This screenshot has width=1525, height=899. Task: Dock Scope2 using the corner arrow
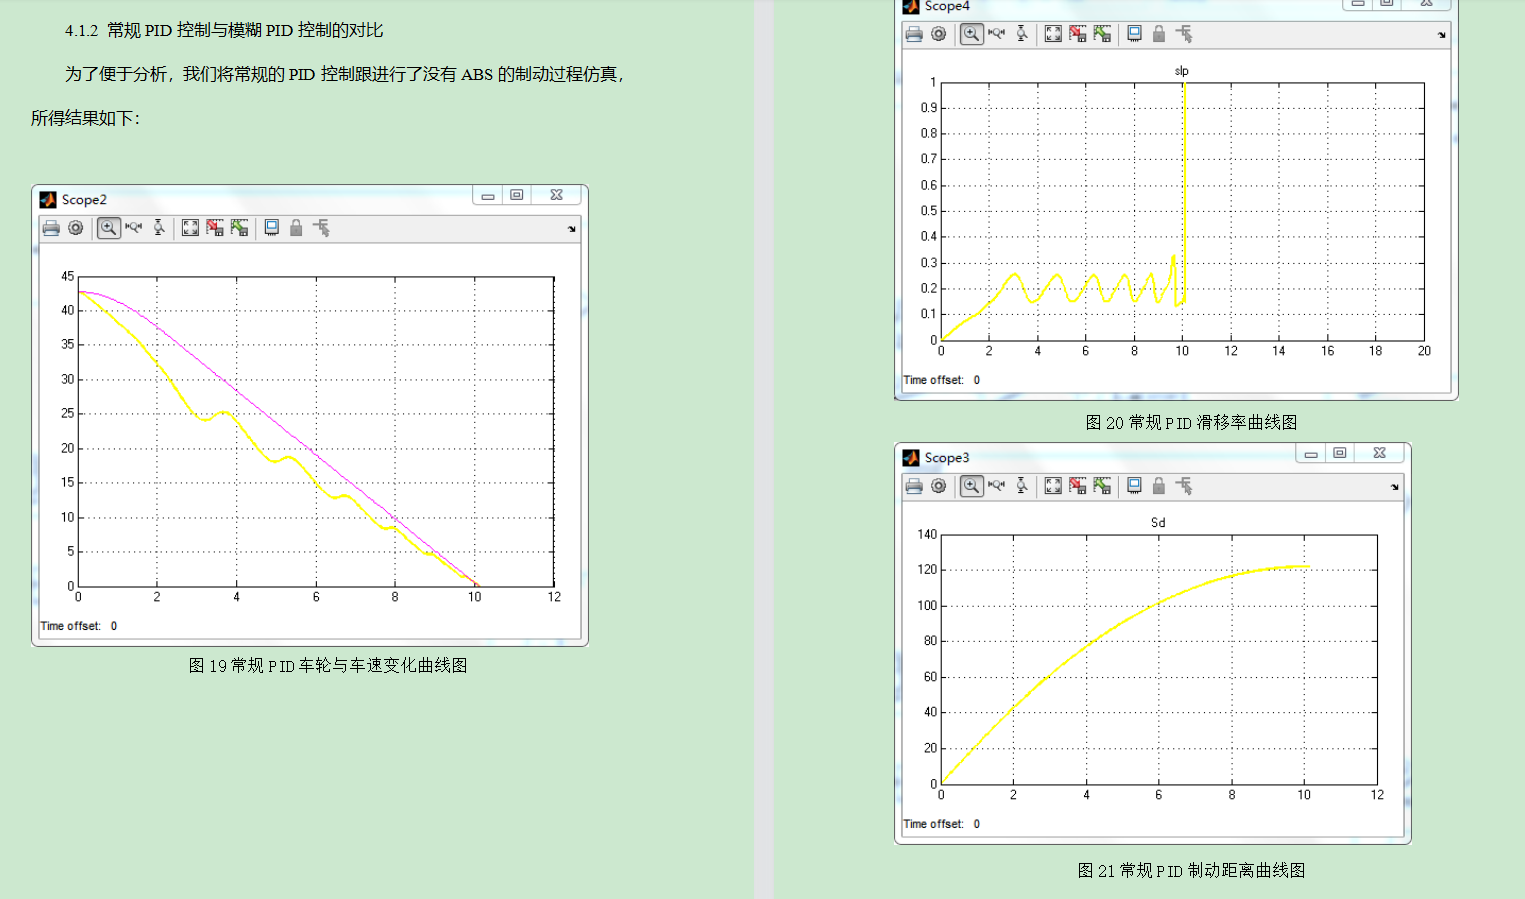(x=572, y=229)
